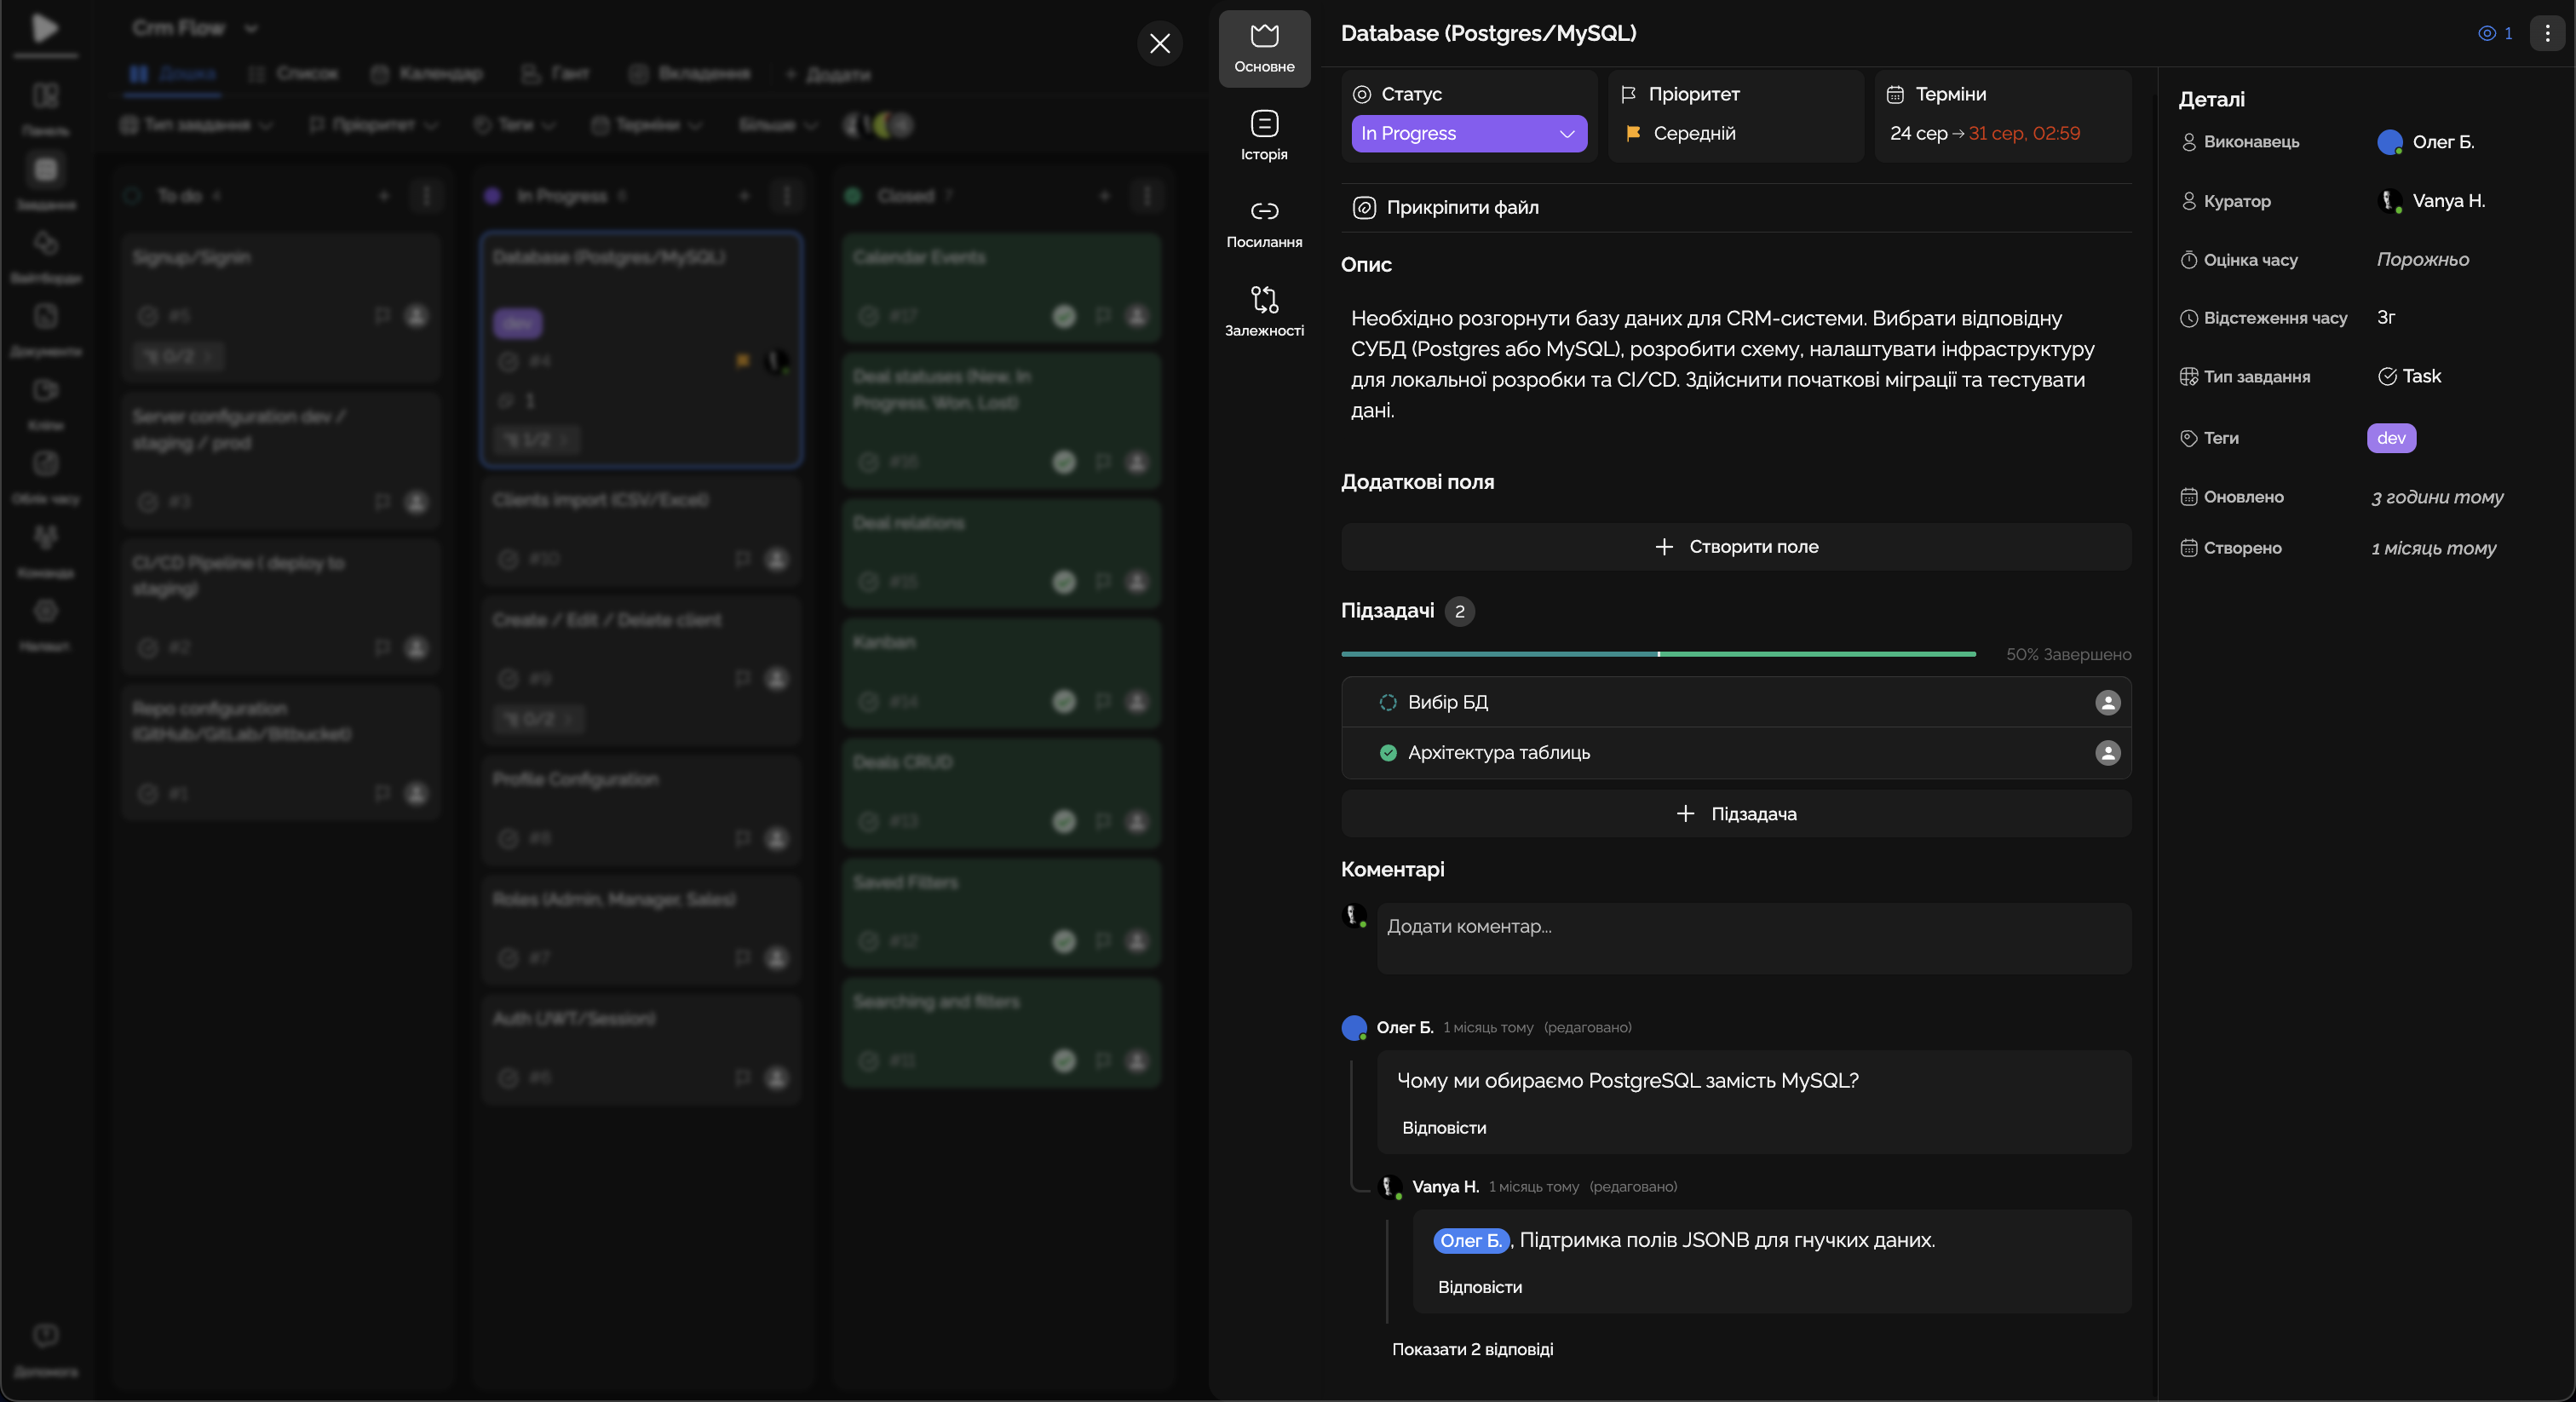Click the subtasks progress bar
Image resolution: width=2576 pixels, height=1402 pixels.
tap(1658, 654)
